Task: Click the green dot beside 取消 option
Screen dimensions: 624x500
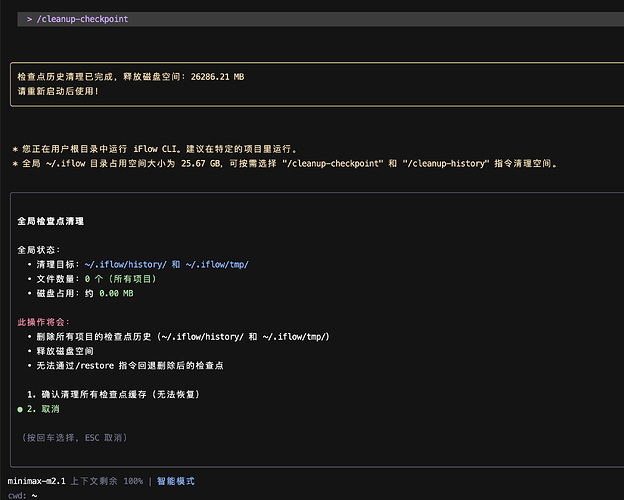Action: click(x=20, y=409)
